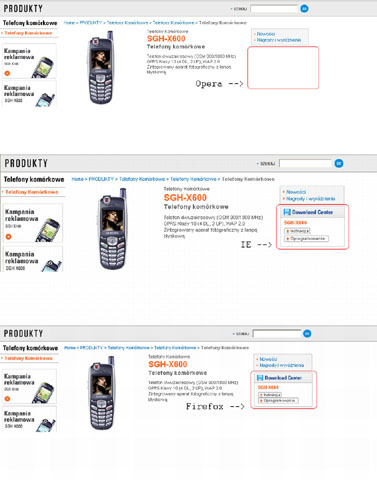Click Download Center disk icon in Firefox render
The image size is (377, 480).
[260, 378]
